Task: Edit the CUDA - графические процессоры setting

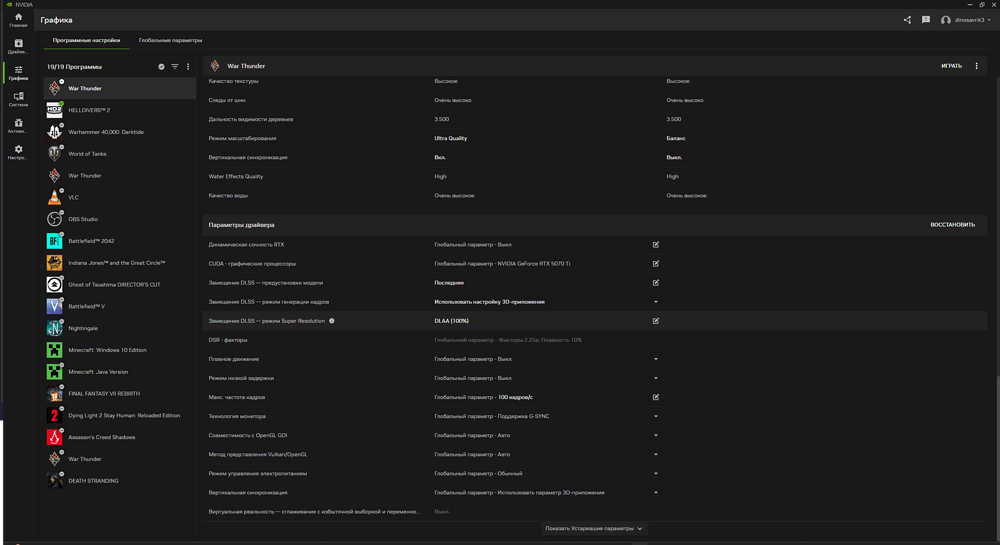Action: point(656,264)
